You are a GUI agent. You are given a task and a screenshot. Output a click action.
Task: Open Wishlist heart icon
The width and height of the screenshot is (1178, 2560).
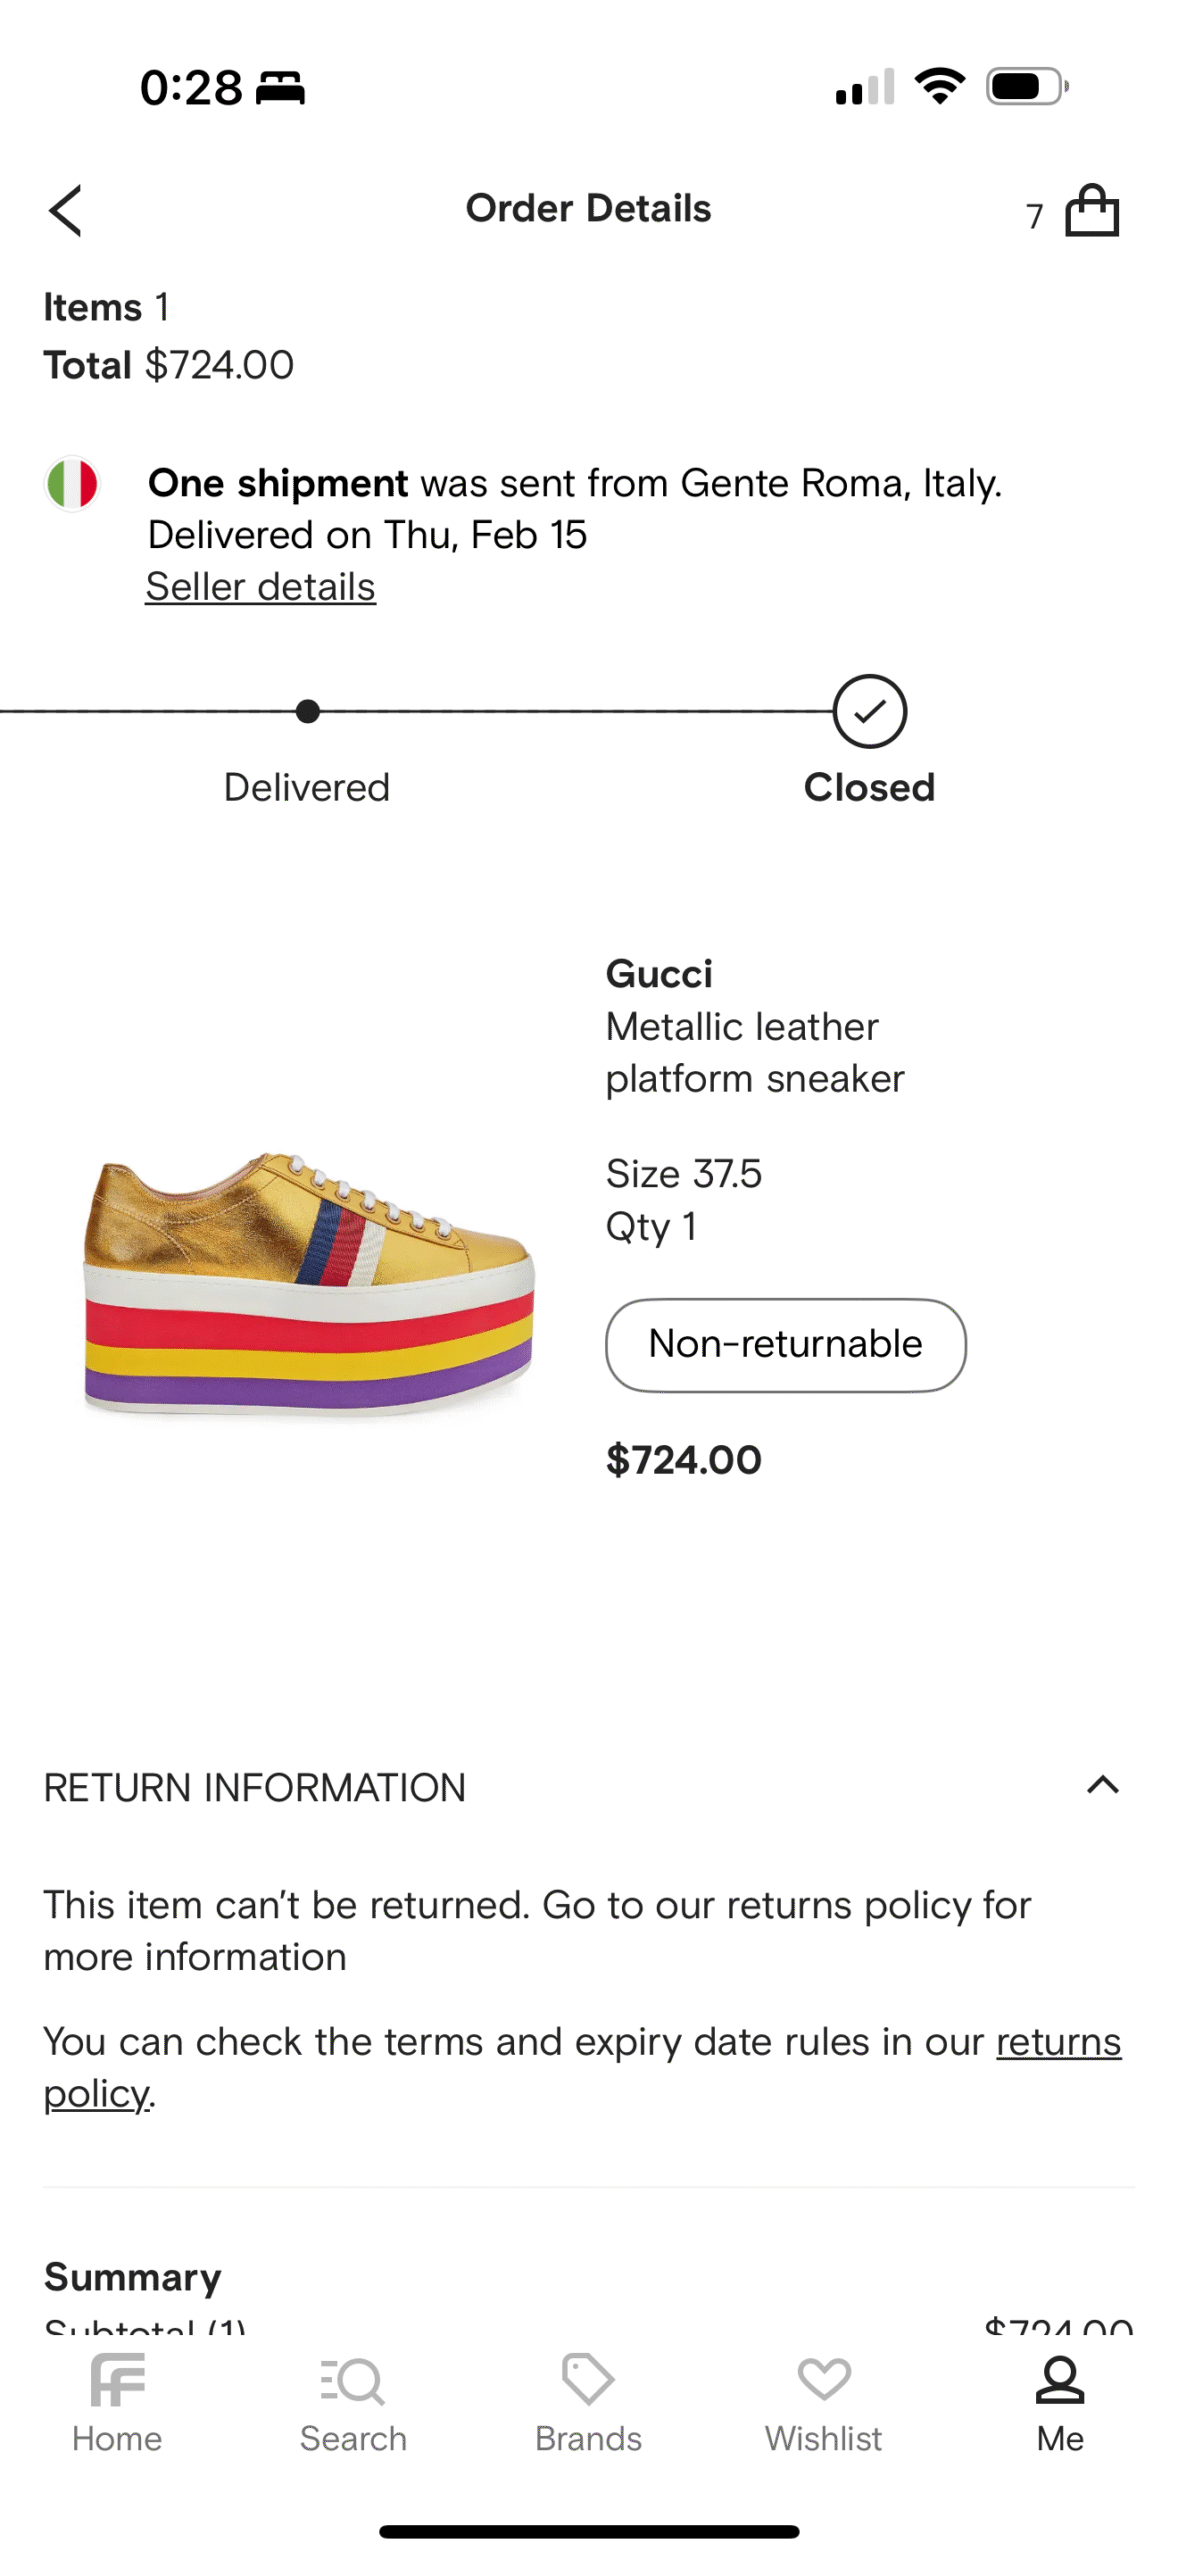(824, 2379)
